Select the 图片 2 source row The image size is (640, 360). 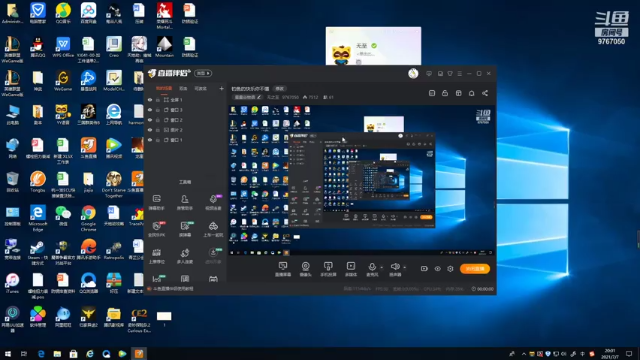point(185,130)
